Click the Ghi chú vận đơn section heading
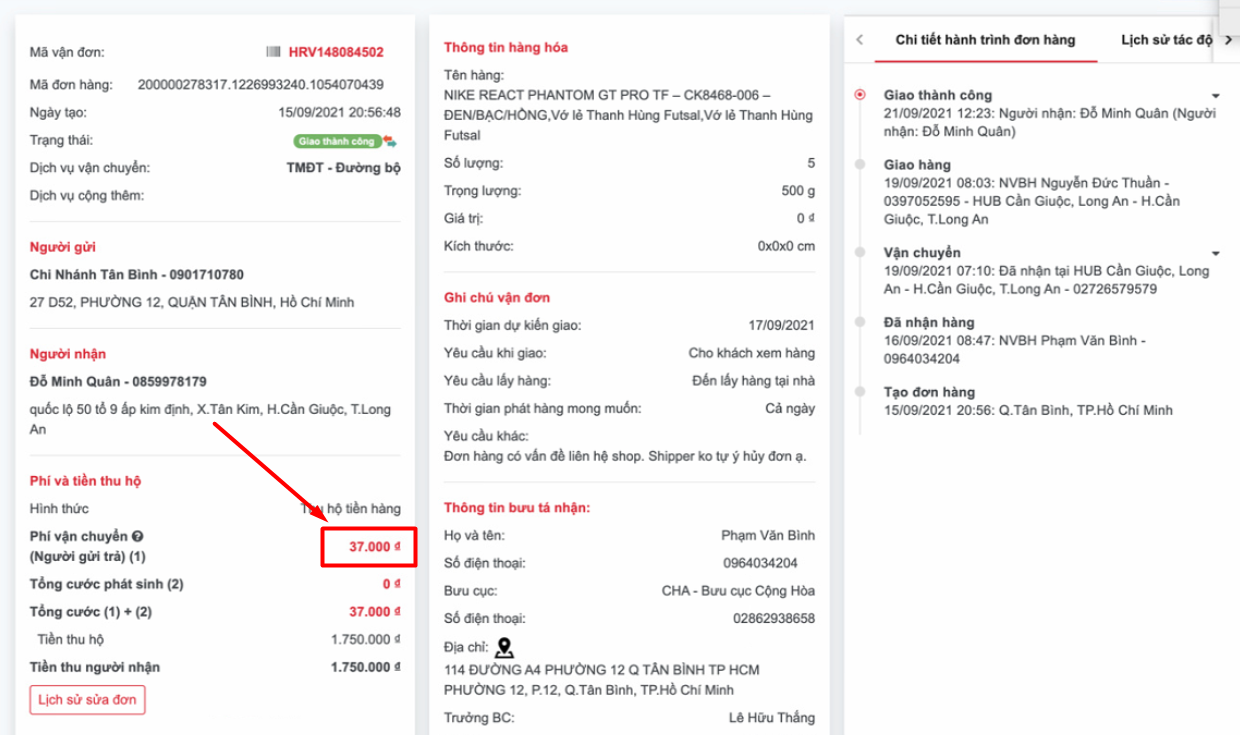 click(497, 297)
